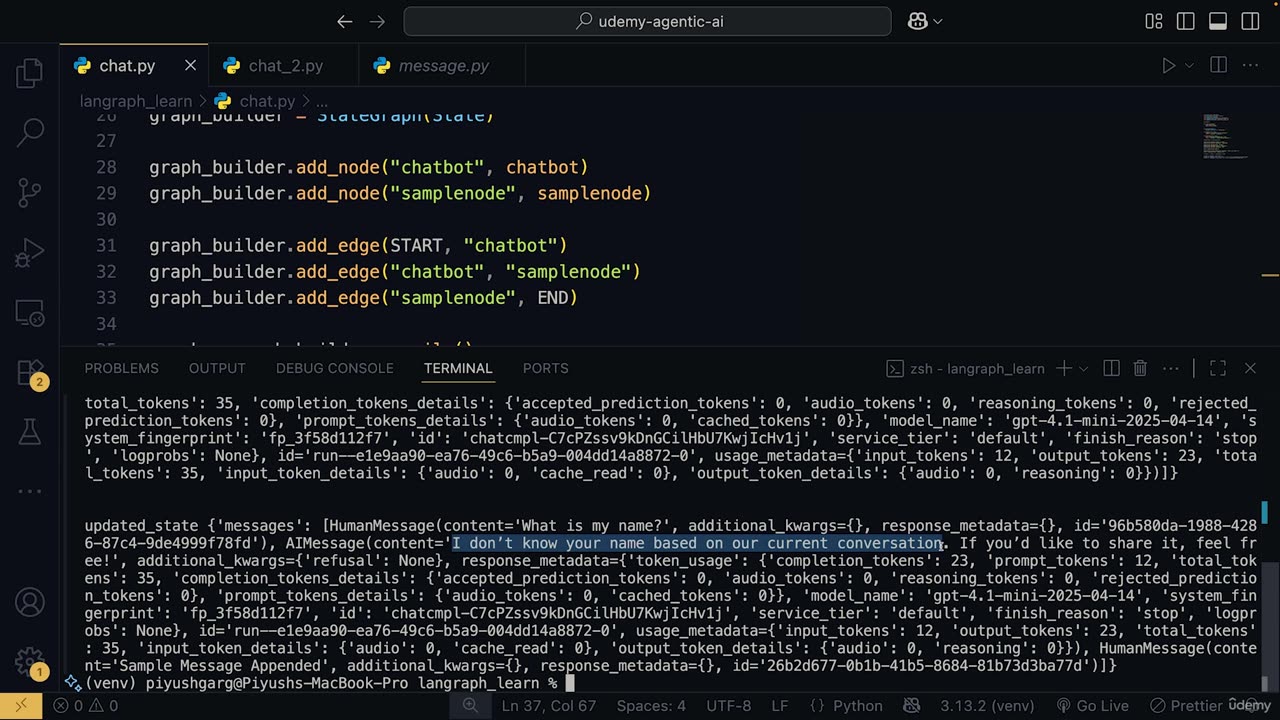The height and width of the screenshot is (720, 1280).
Task: Split the editor to the right
Action: click(1218, 66)
